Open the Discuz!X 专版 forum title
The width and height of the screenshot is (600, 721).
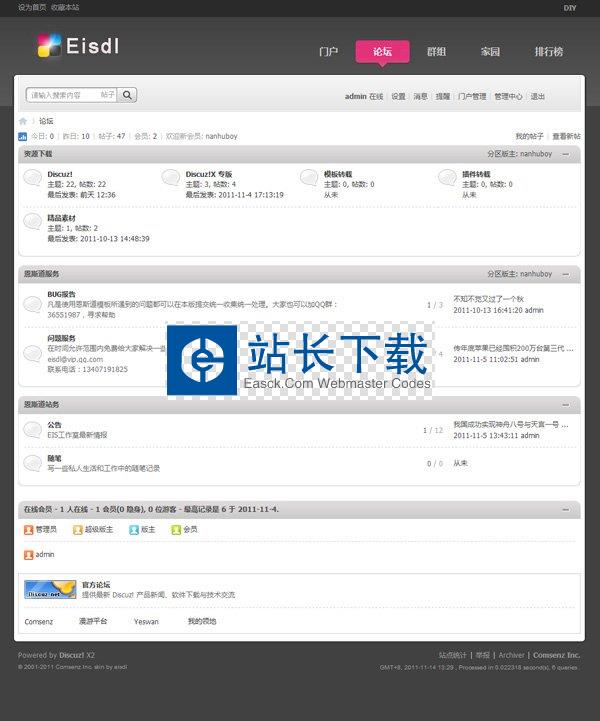click(209, 174)
